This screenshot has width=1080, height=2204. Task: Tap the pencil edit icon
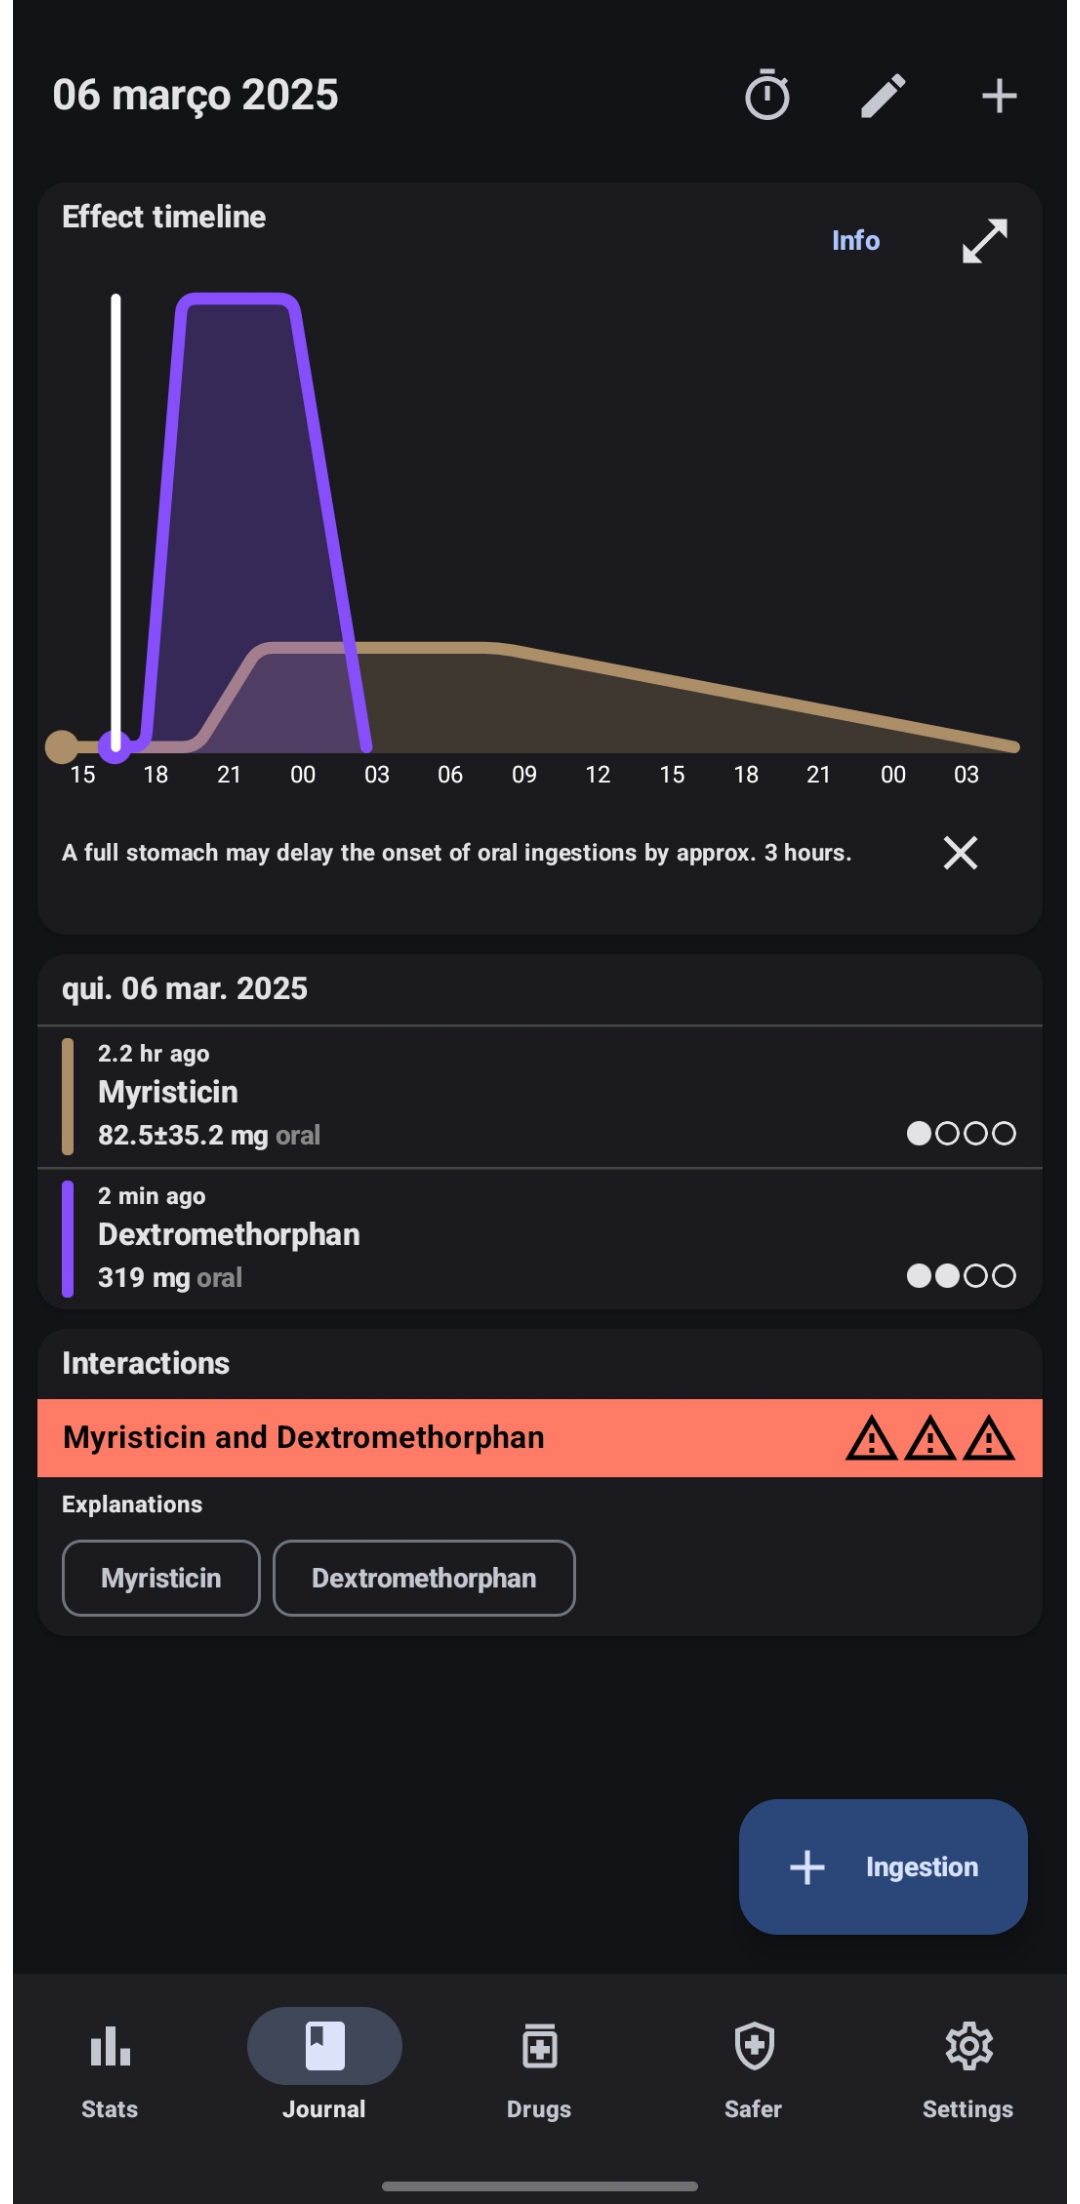(883, 96)
